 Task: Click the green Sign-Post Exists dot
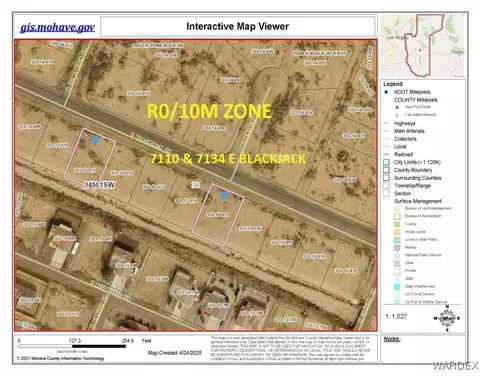pyautogui.click(x=397, y=107)
